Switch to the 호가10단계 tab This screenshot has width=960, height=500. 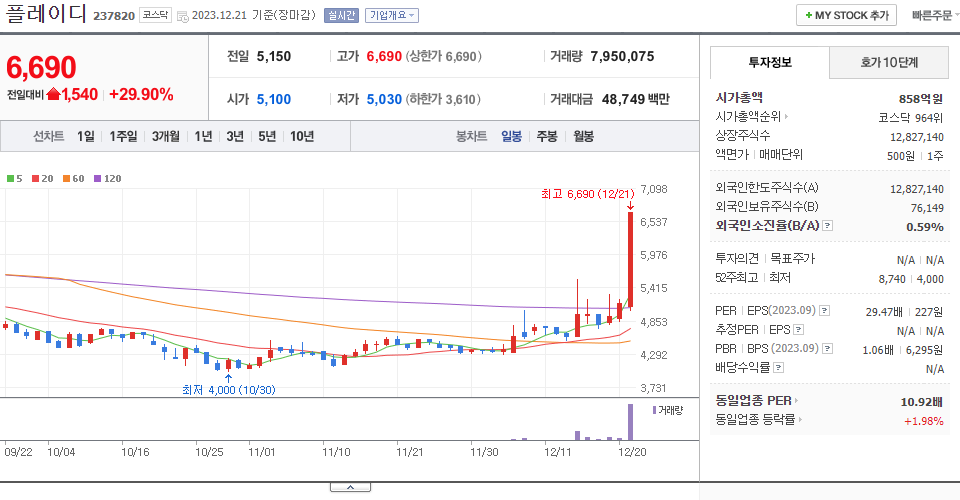(889, 62)
